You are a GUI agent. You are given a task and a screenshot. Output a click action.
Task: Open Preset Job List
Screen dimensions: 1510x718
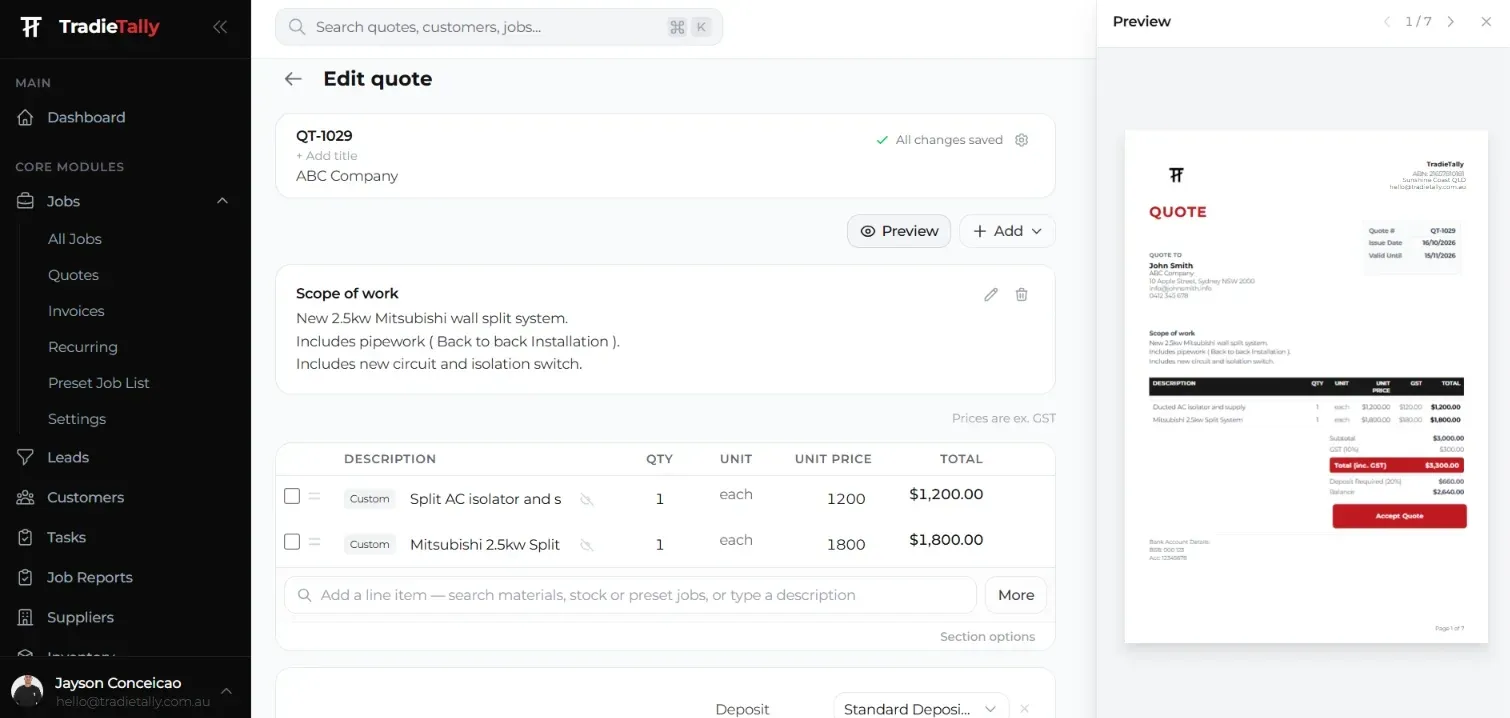pyautogui.click(x=99, y=383)
